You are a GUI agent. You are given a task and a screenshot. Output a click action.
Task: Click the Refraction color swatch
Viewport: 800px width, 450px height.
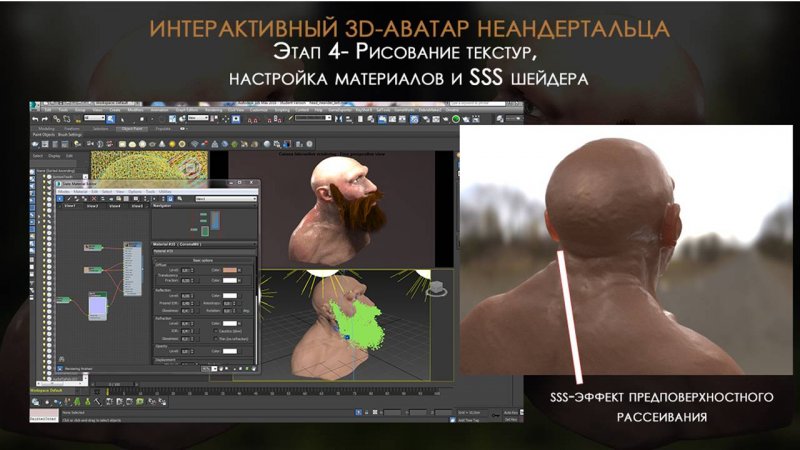click(x=230, y=323)
